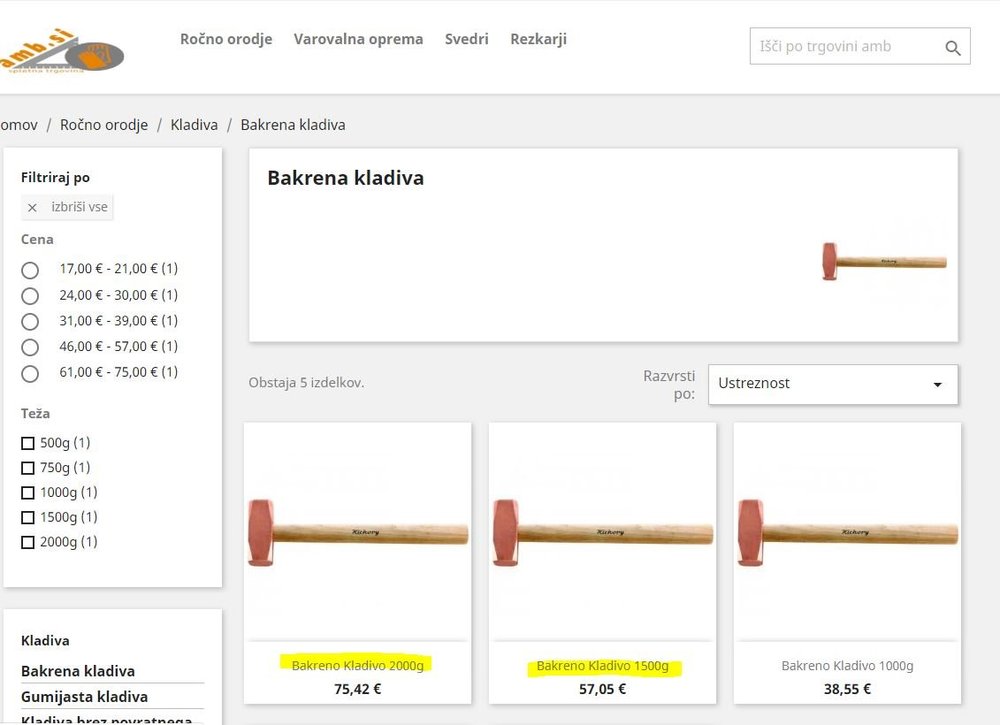Go to Ročno orodje breadcrumb

(x=104, y=125)
